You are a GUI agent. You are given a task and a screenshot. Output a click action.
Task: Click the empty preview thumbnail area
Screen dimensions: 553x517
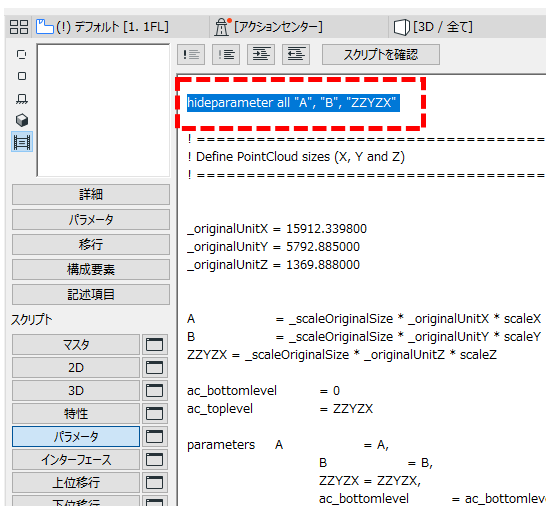pos(103,110)
